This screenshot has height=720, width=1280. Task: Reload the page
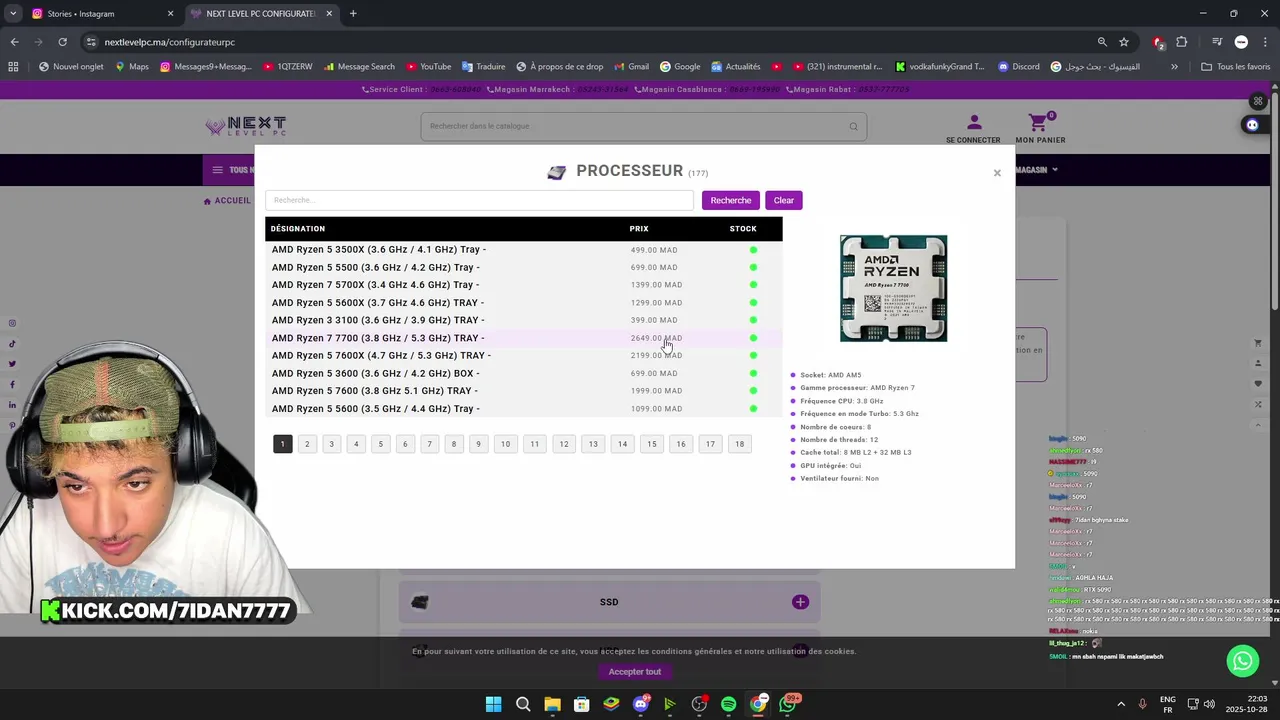tap(62, 42)
